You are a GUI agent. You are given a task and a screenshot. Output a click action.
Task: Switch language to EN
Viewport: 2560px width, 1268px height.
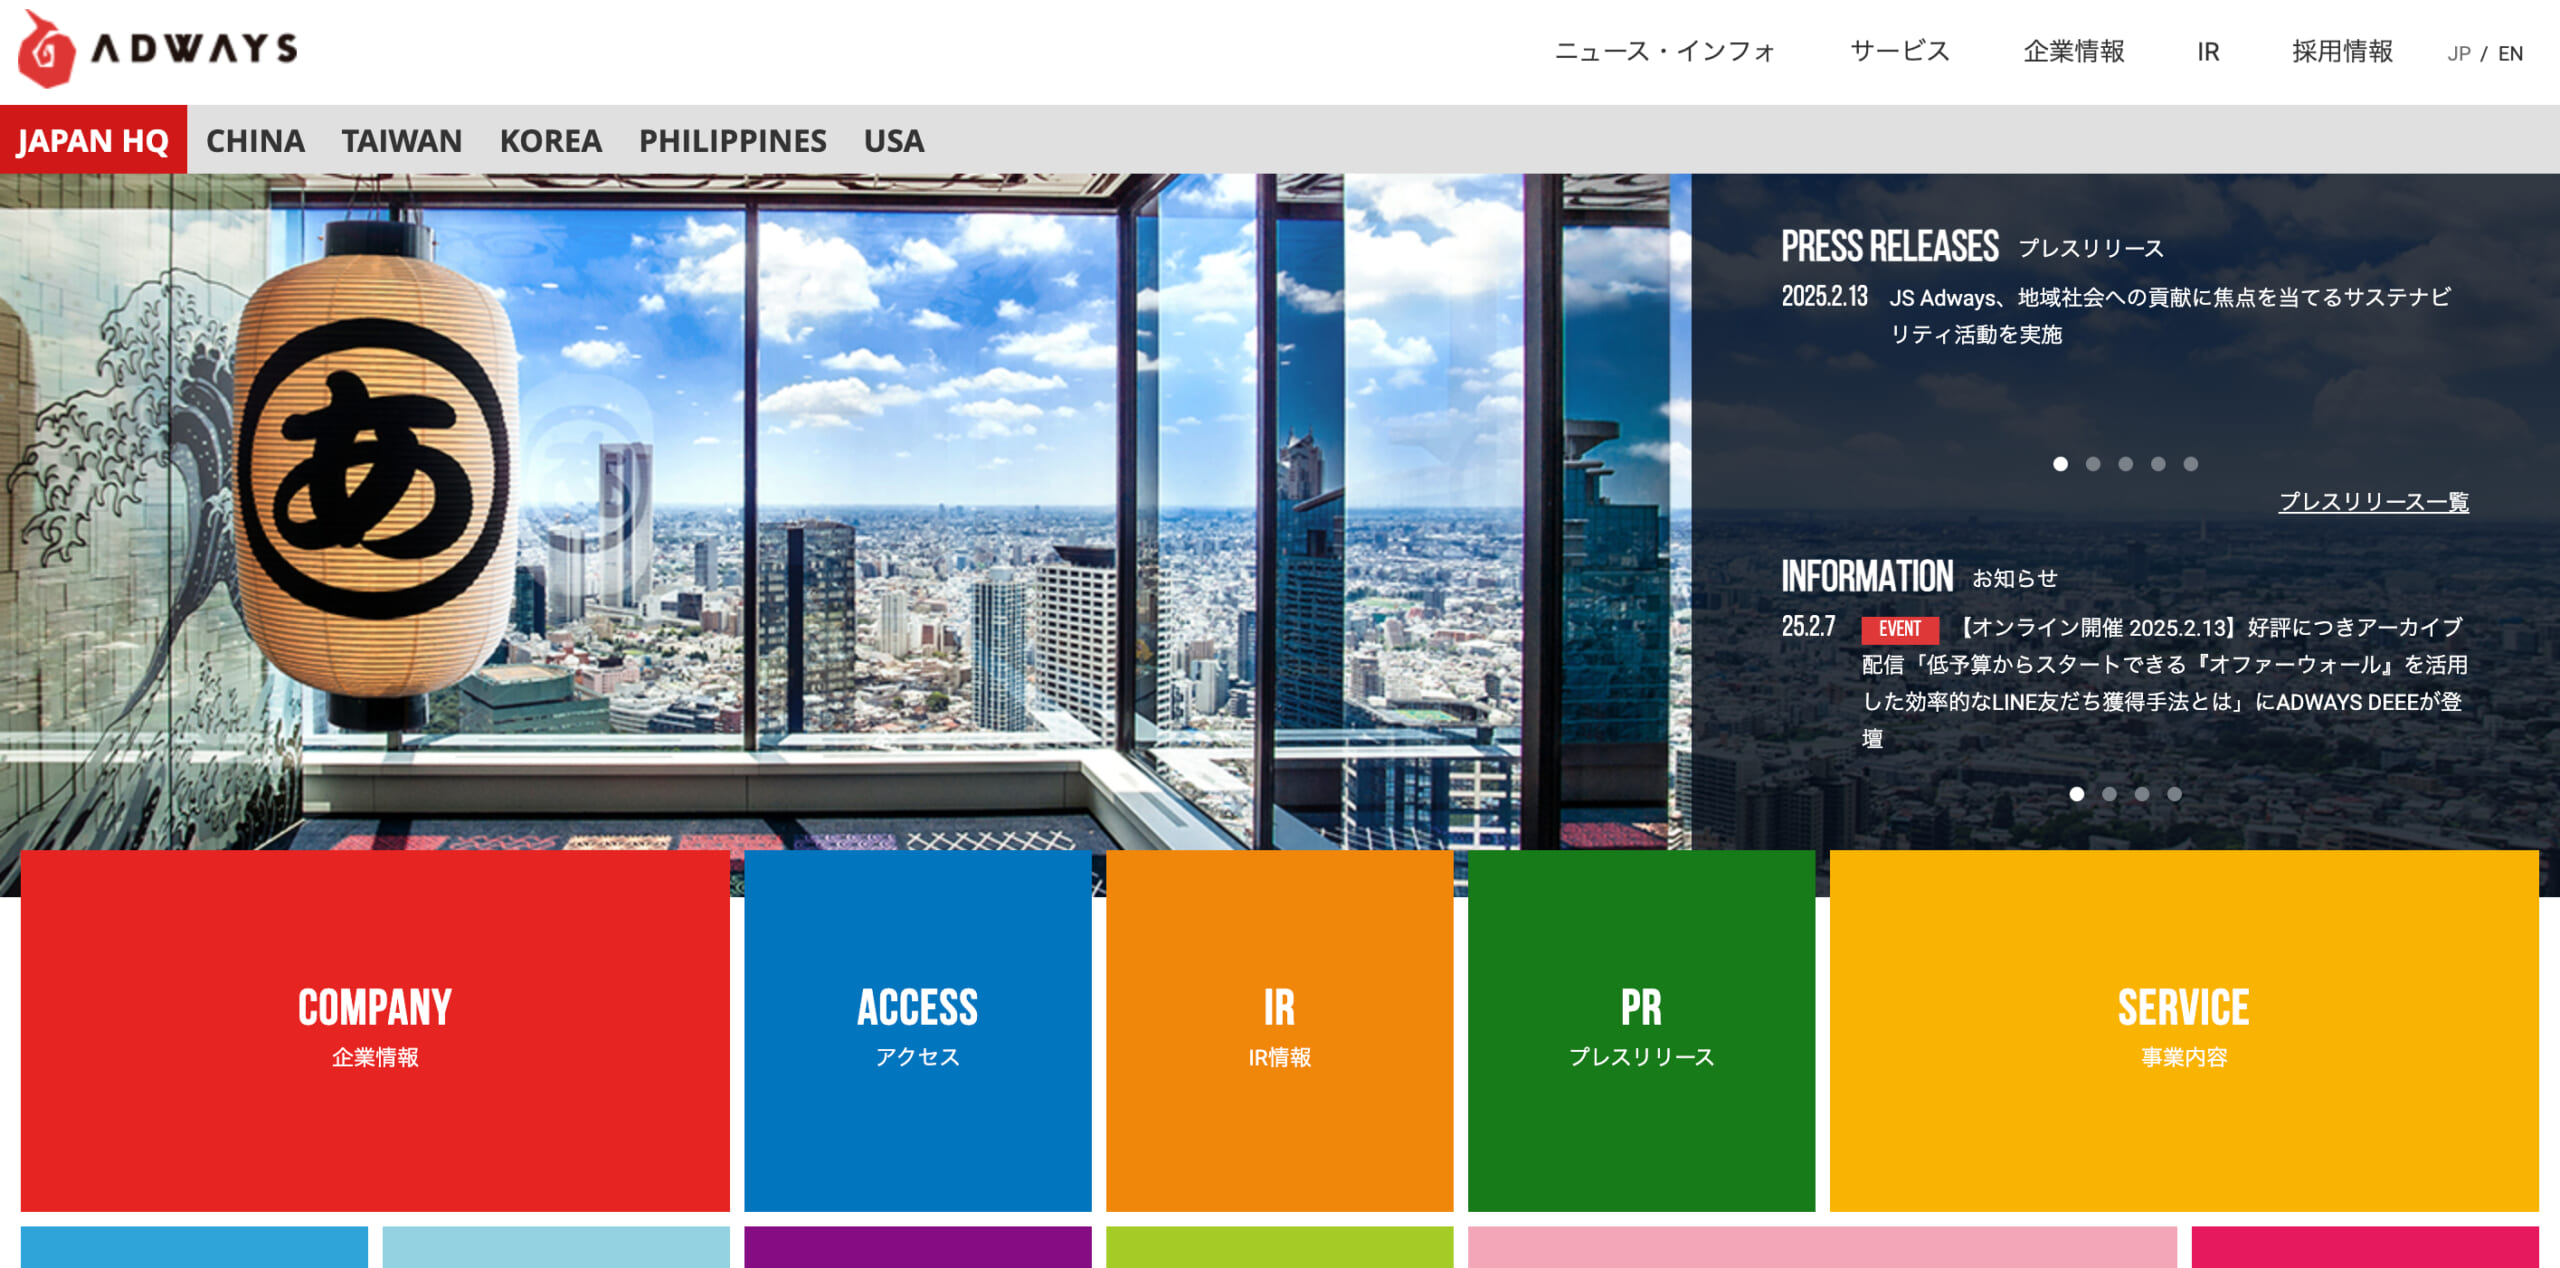[x=2510, y=54]
